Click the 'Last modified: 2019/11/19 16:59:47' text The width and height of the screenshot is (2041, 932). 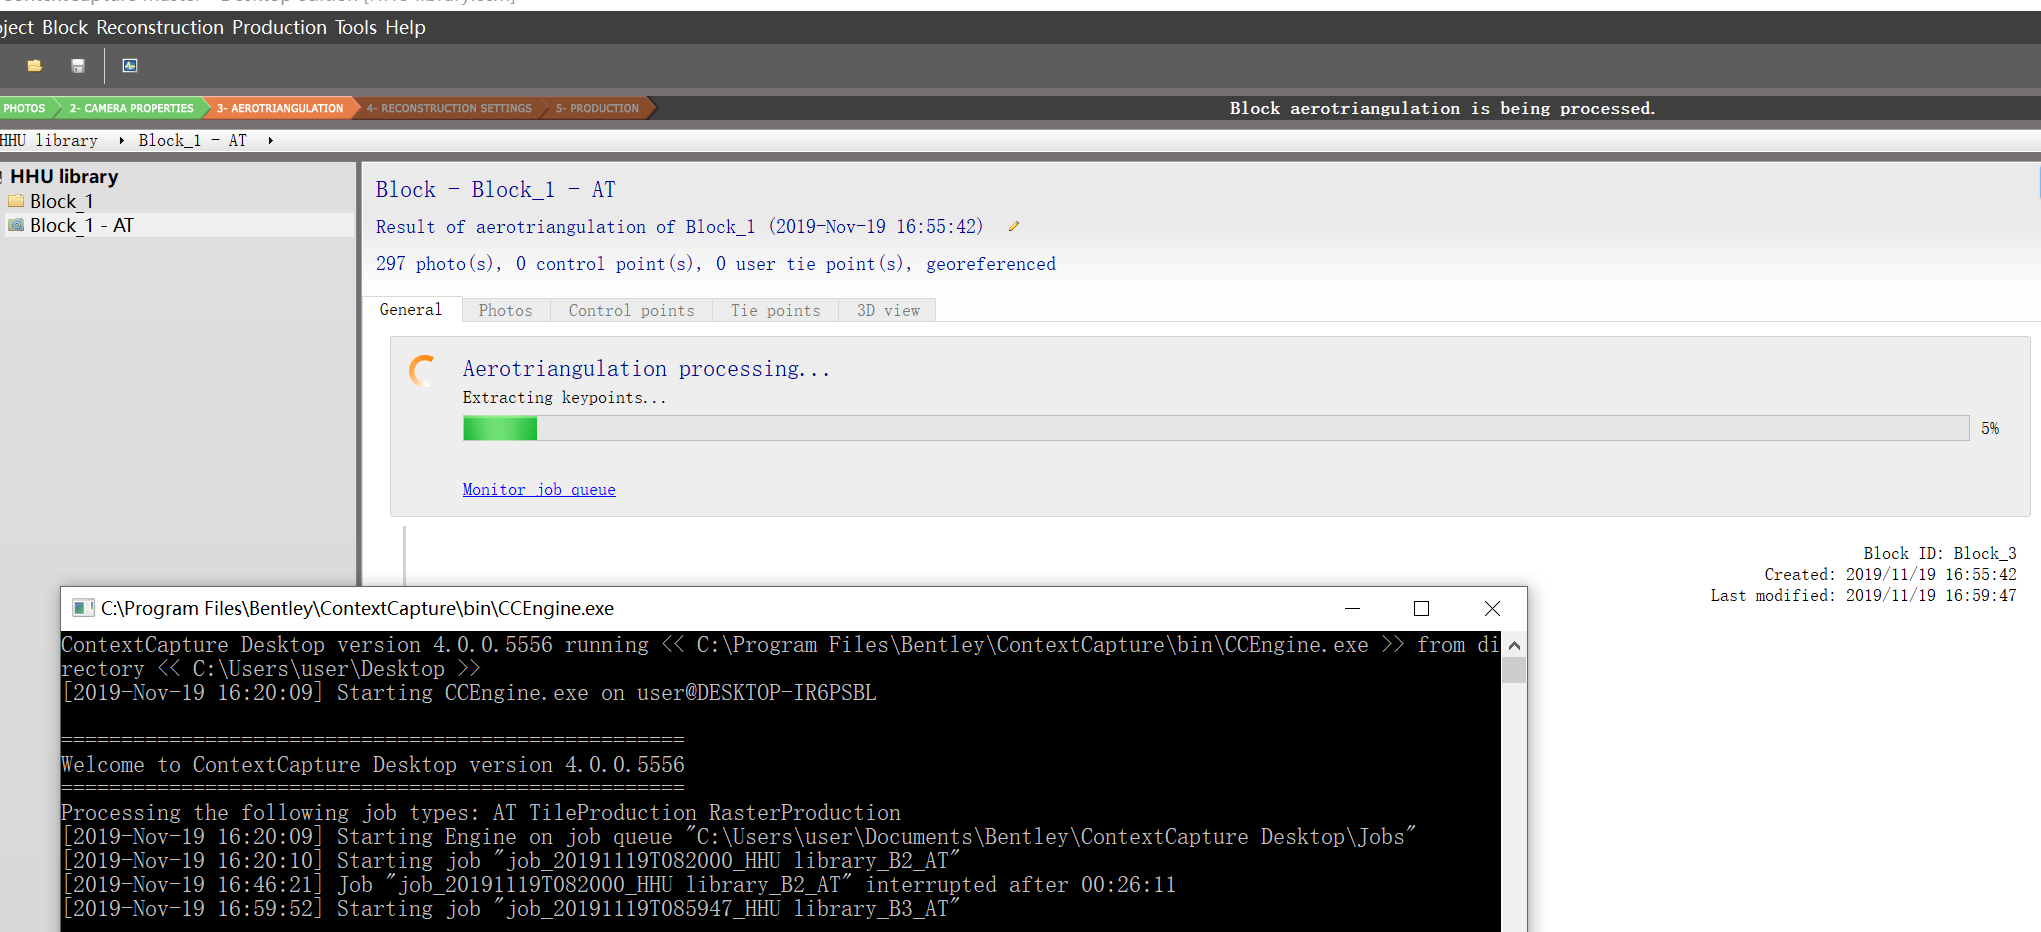1863,595
